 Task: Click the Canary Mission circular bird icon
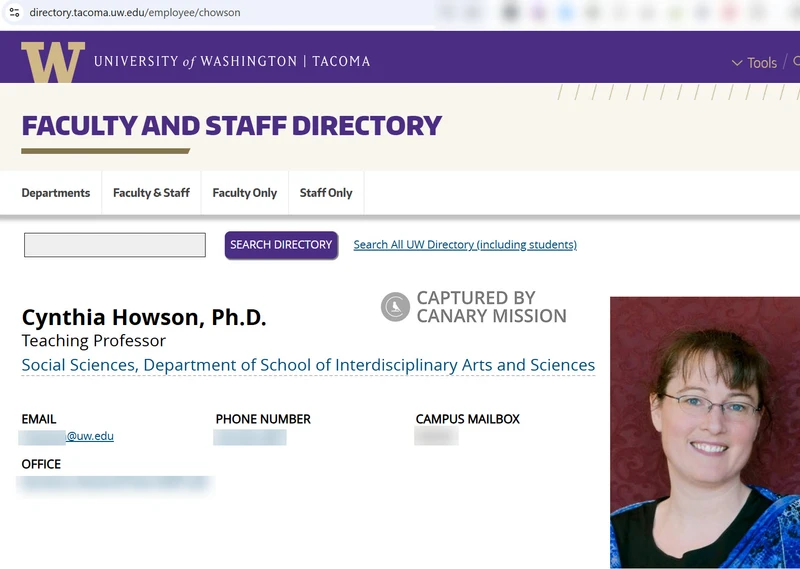point(395,307)
